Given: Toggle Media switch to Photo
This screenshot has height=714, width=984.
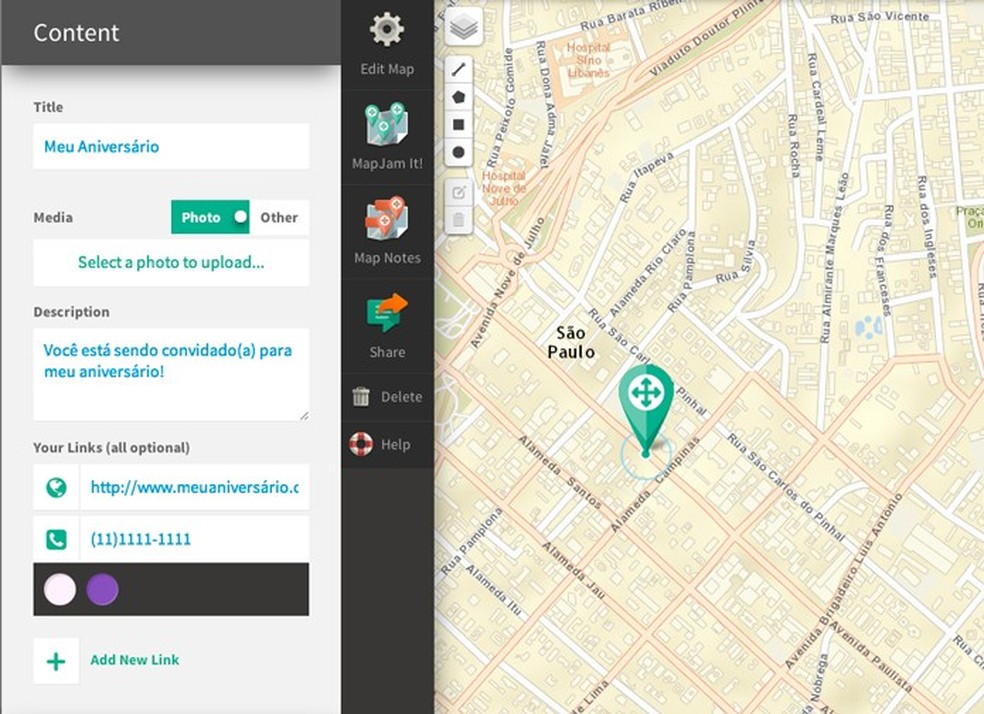Looking at the screenshot, I should 210,217.
